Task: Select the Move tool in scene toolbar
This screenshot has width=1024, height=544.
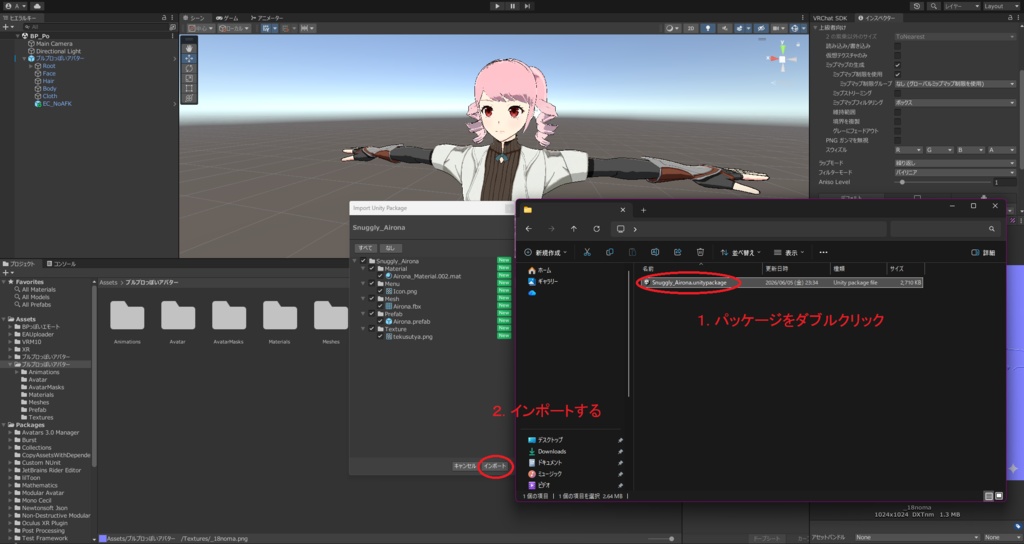Action: [189, 58]
